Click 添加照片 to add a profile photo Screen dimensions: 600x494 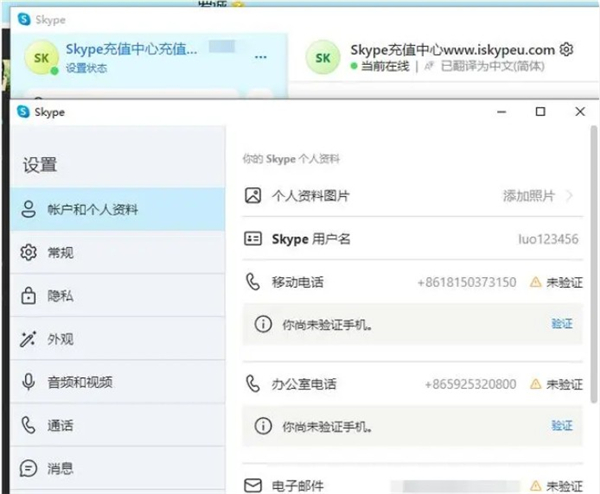(x=529, y=196)
